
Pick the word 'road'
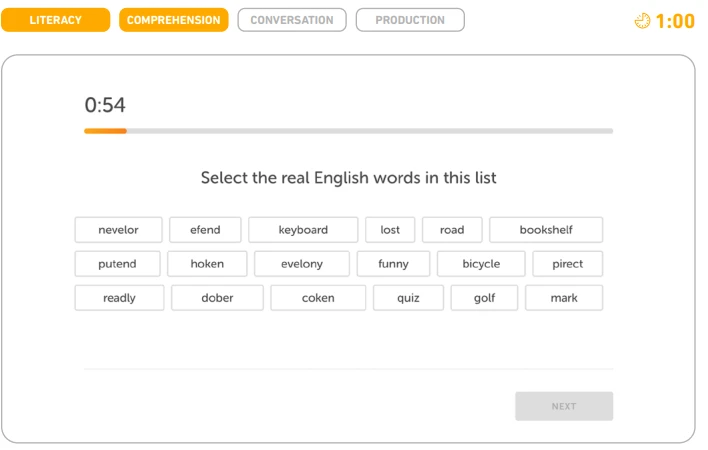(x=452, y=230)
